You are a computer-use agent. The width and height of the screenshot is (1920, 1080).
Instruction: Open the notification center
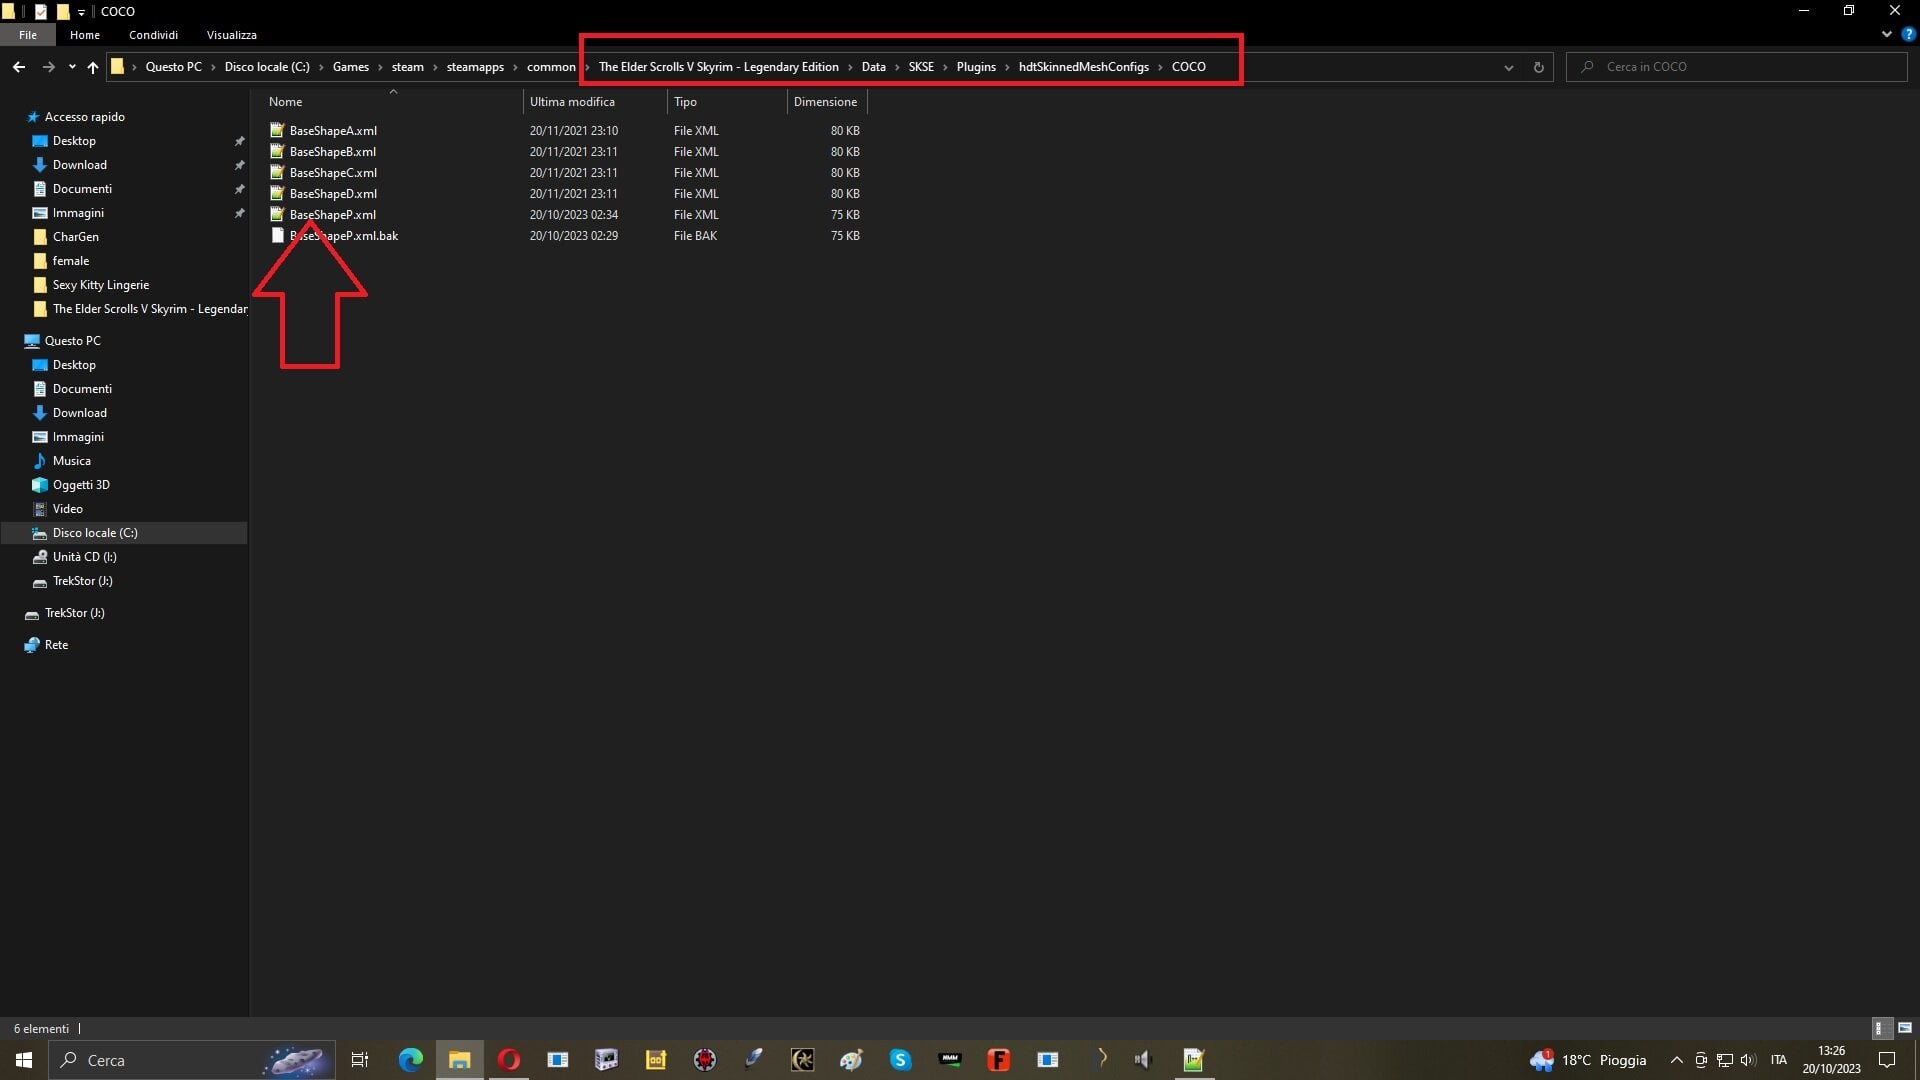[x=1887, y=1060]
